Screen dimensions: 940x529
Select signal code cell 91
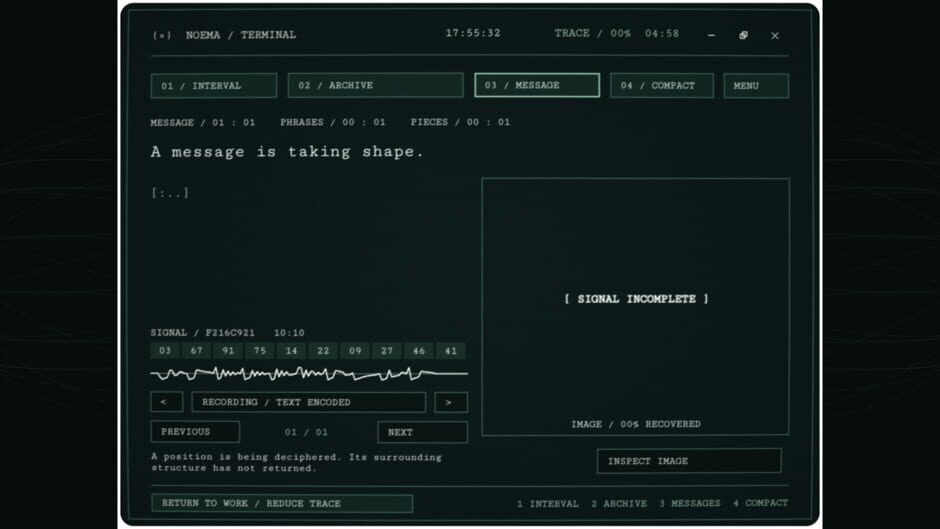click(x=228, y=351)
